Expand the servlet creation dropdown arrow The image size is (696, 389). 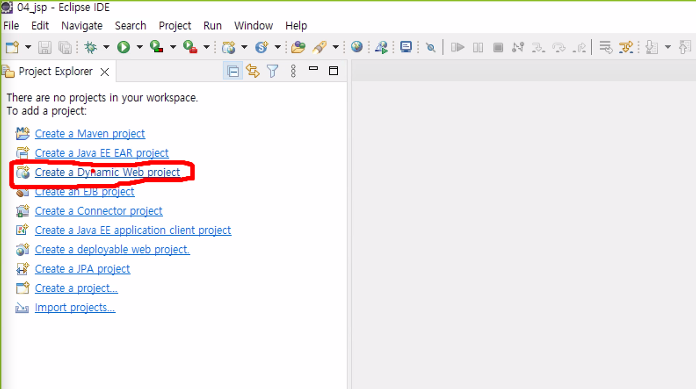[x=277, y=47]
